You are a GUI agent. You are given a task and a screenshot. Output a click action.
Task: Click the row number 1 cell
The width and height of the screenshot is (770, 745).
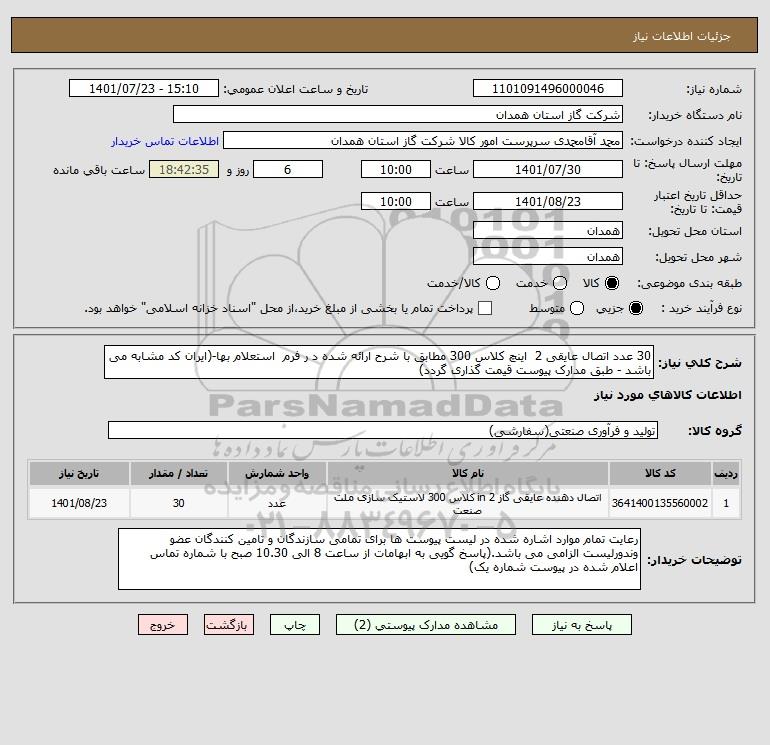coord(726,503)
